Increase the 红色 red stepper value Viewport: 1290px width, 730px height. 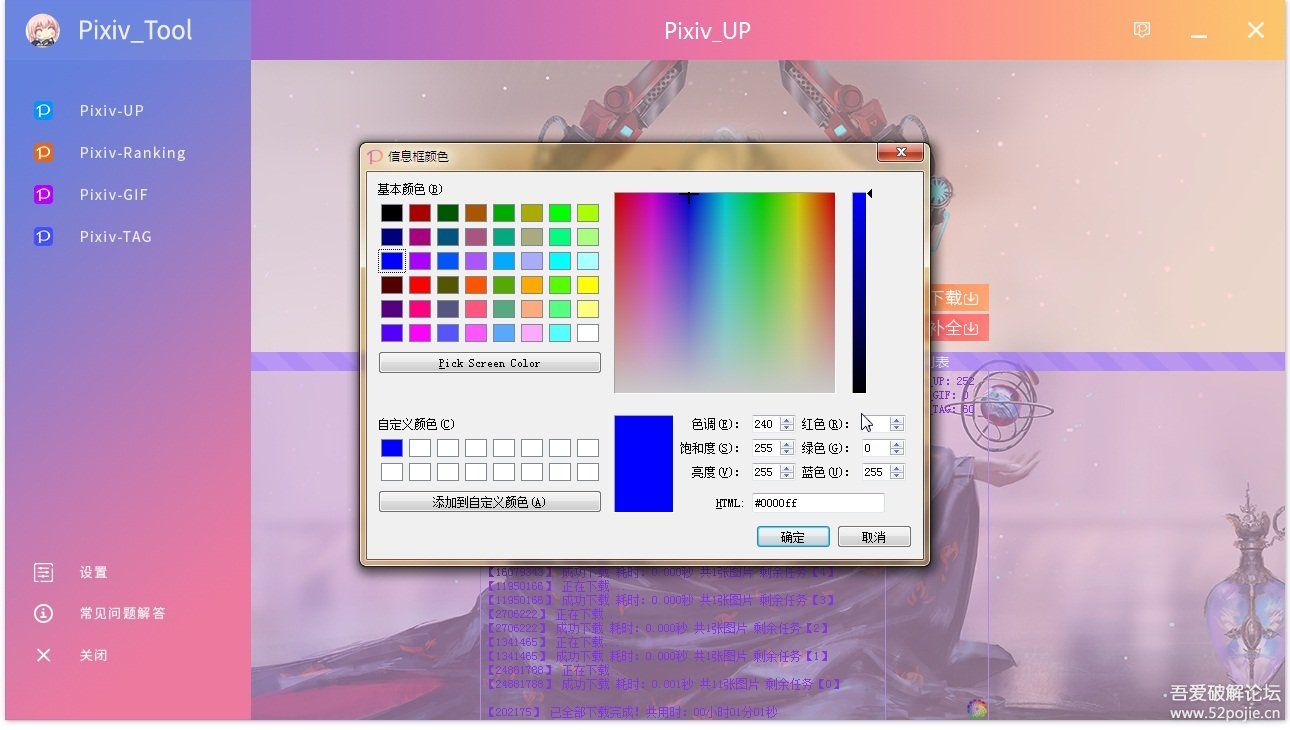coord(897,420)
